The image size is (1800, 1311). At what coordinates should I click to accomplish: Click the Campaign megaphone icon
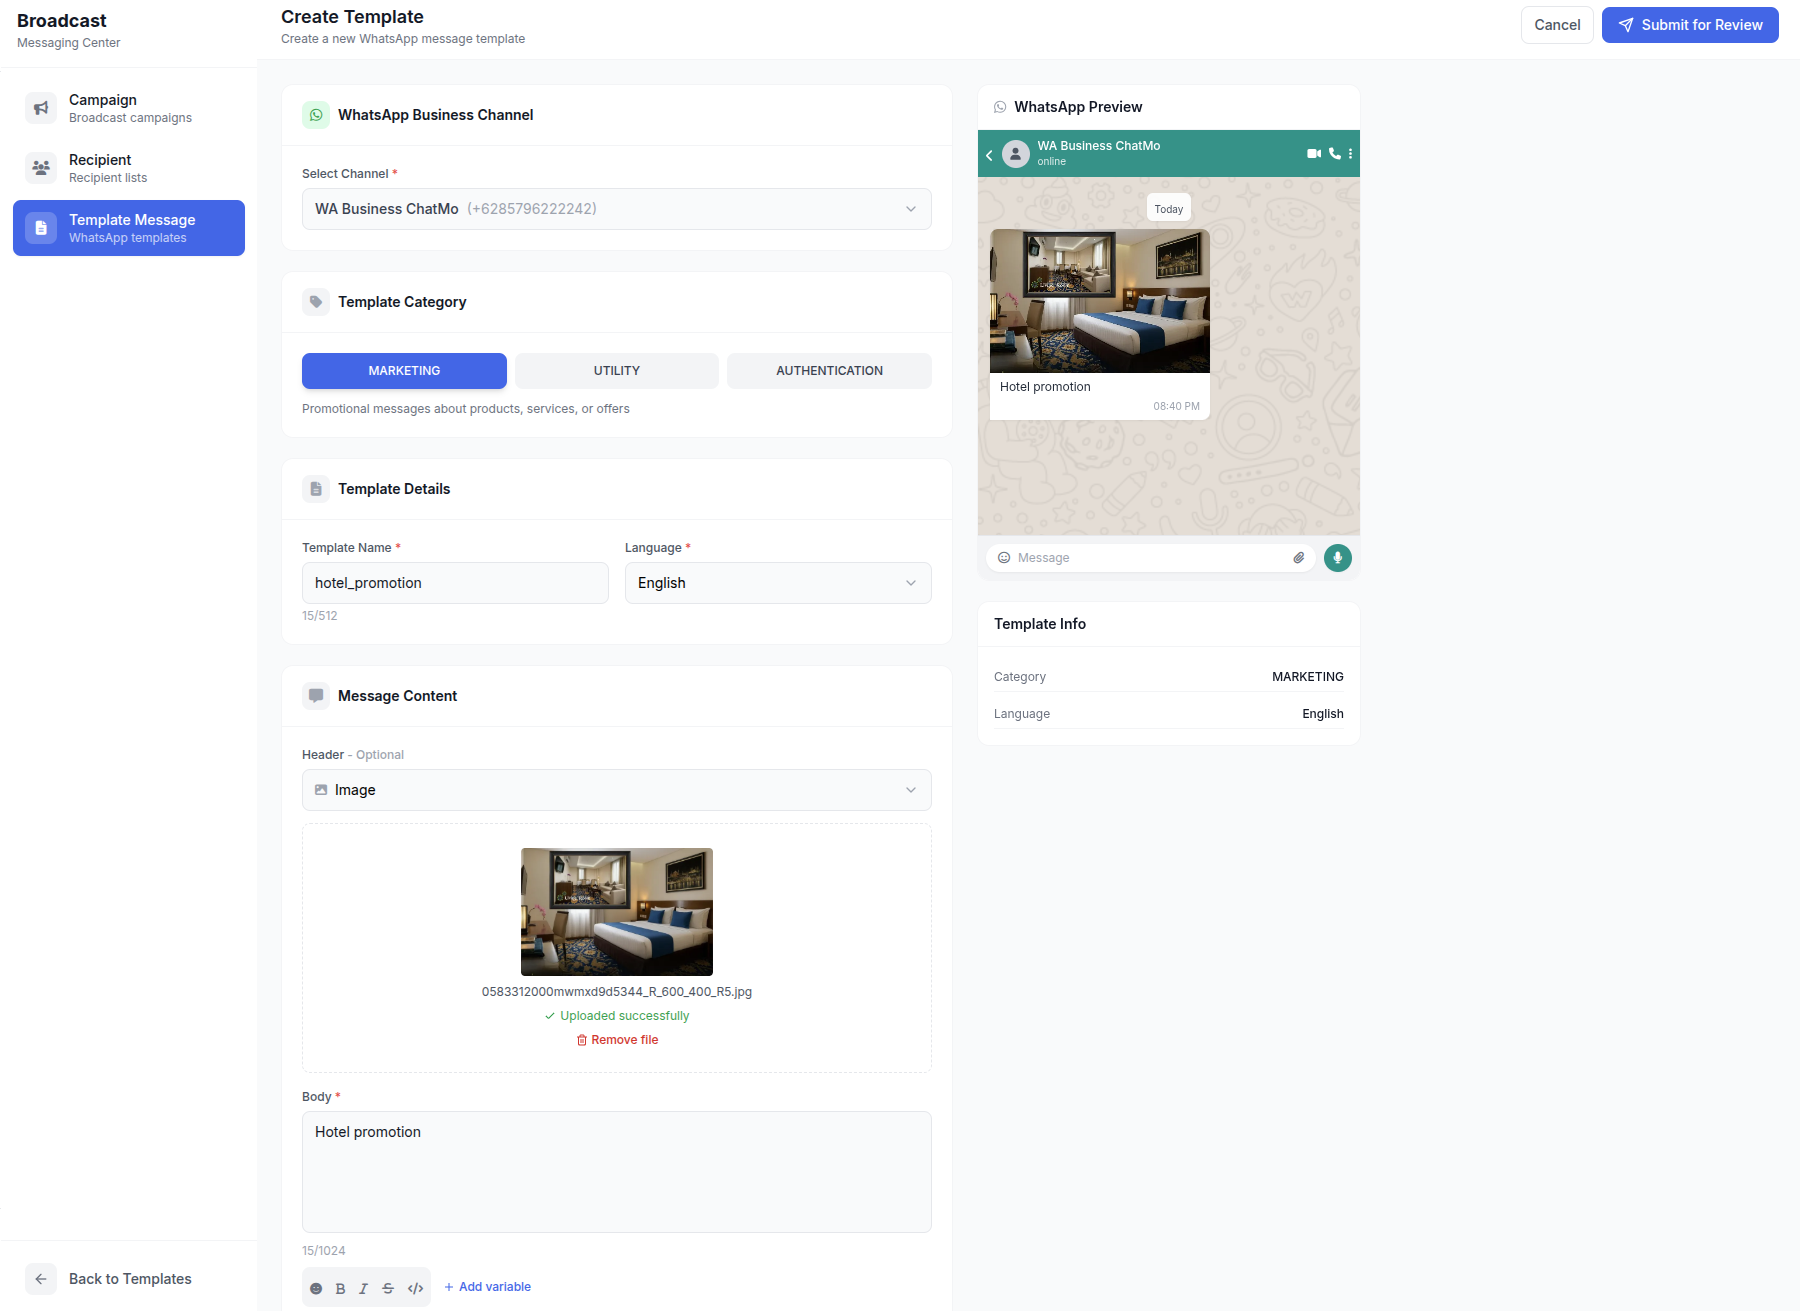point(41,108)
